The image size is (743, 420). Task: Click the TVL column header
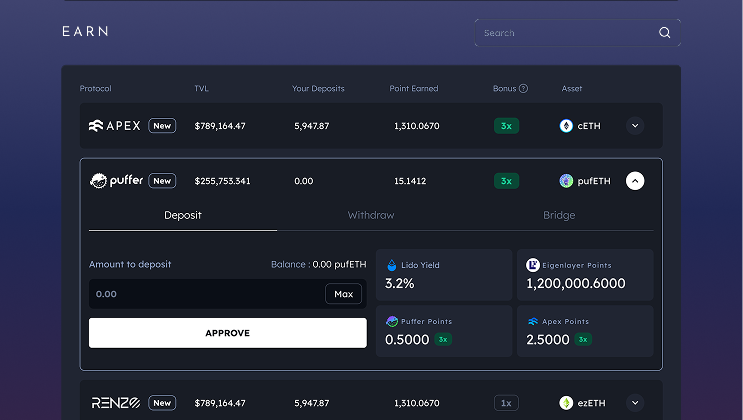[201, 89]
